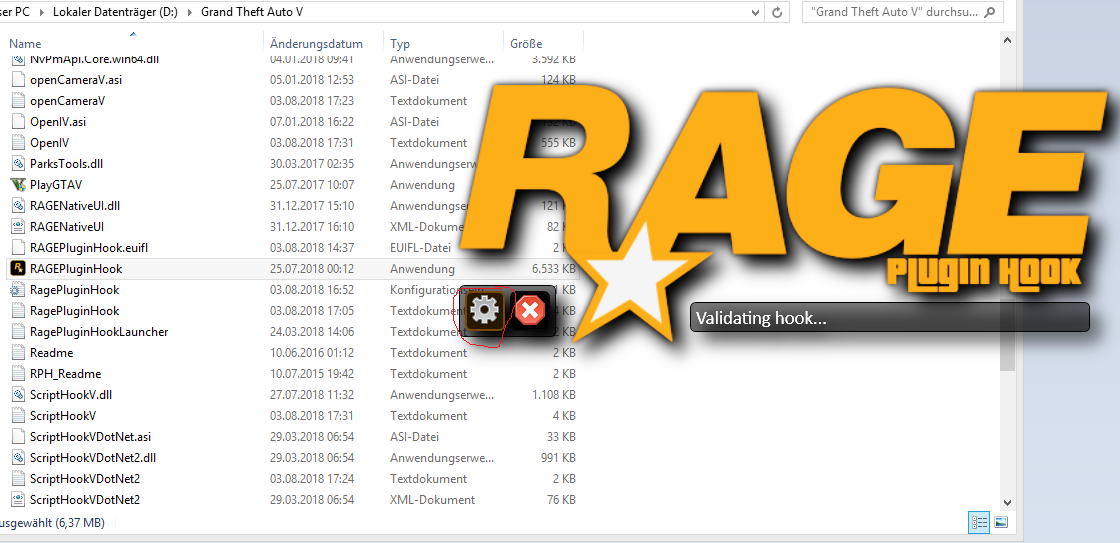The height and width of the screenshot is (543, 1120).
Task: Click the NvPmApi.Core.win64.dll file icon
Action: 19,59
